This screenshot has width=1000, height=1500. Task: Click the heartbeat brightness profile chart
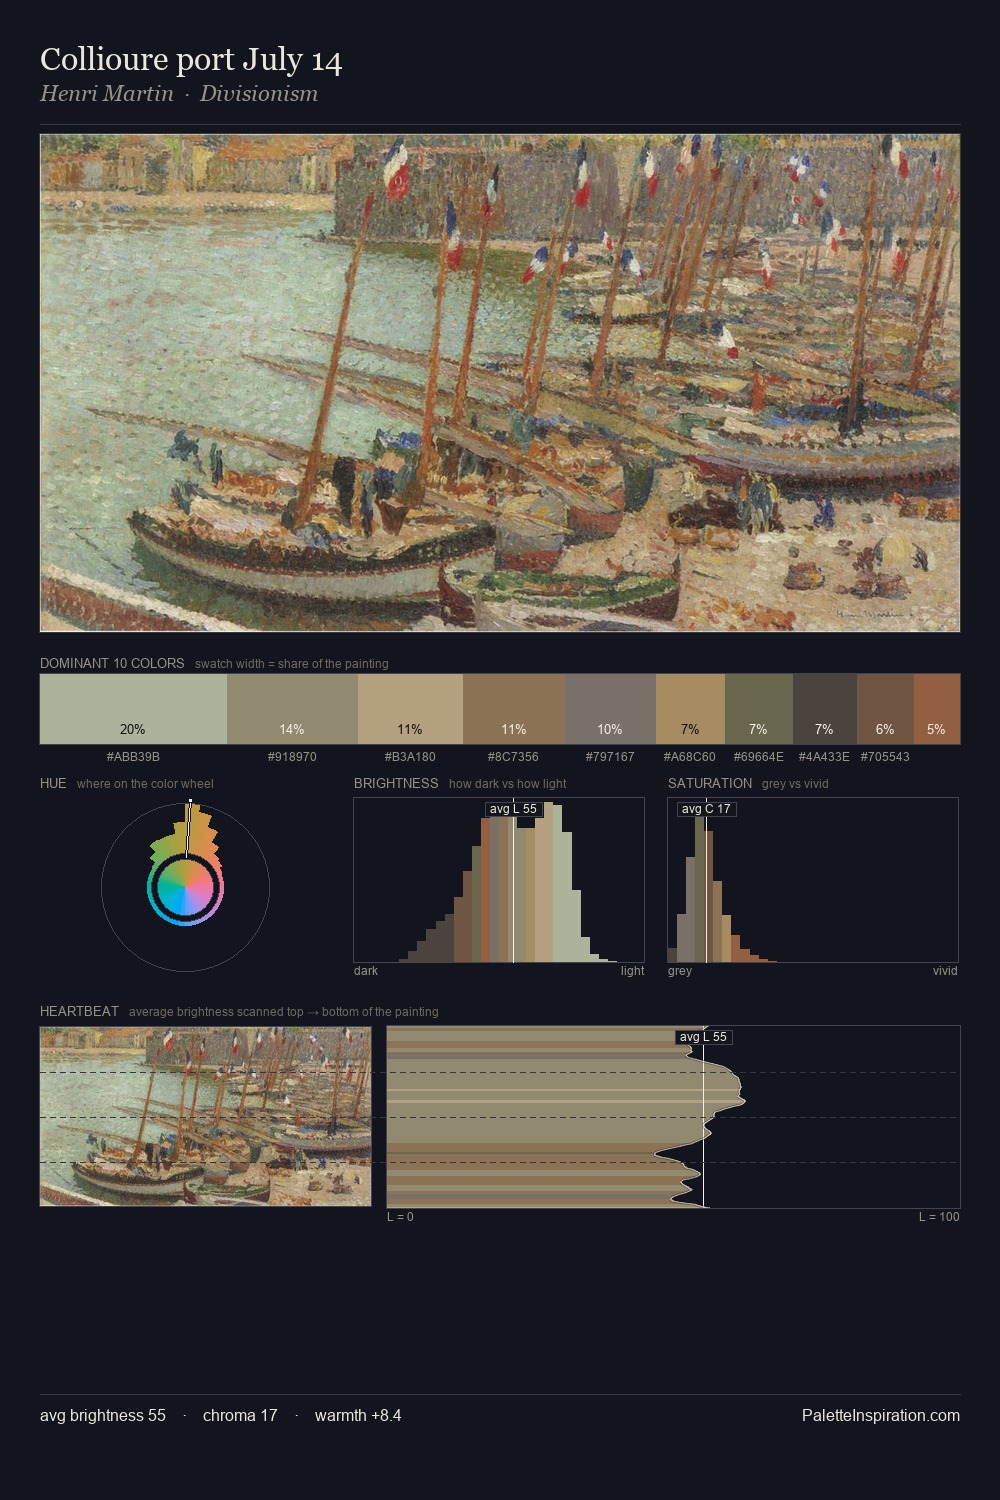pyautogui.click(x=673, y=1116)
